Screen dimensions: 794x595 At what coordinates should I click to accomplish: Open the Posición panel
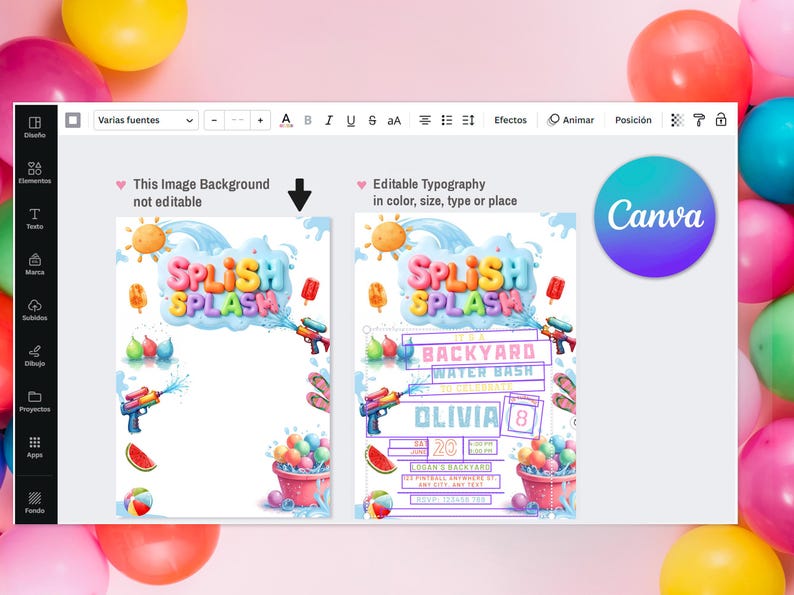[x=633, y=120]
